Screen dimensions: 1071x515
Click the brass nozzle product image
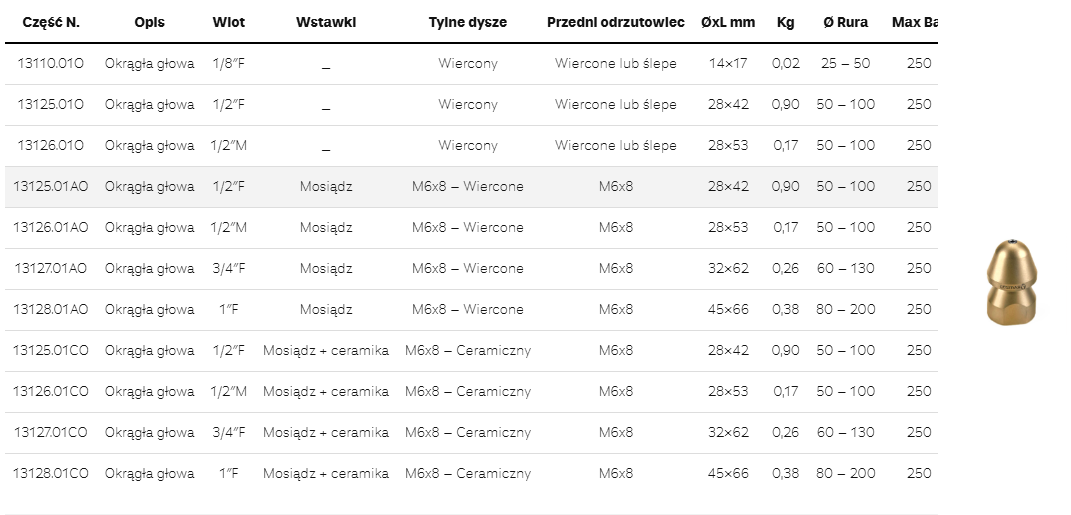(x=1009, y=282)
